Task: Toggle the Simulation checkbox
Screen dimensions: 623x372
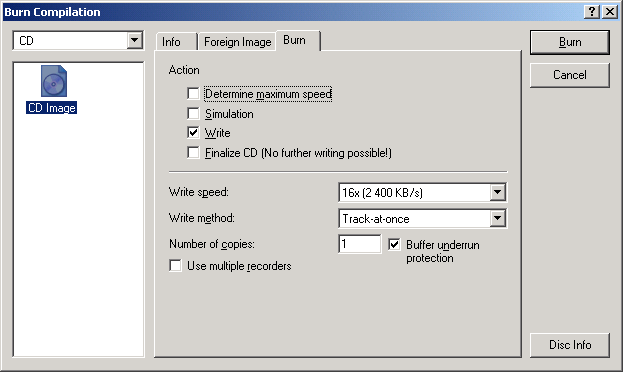Action: [x=193, y=114]
